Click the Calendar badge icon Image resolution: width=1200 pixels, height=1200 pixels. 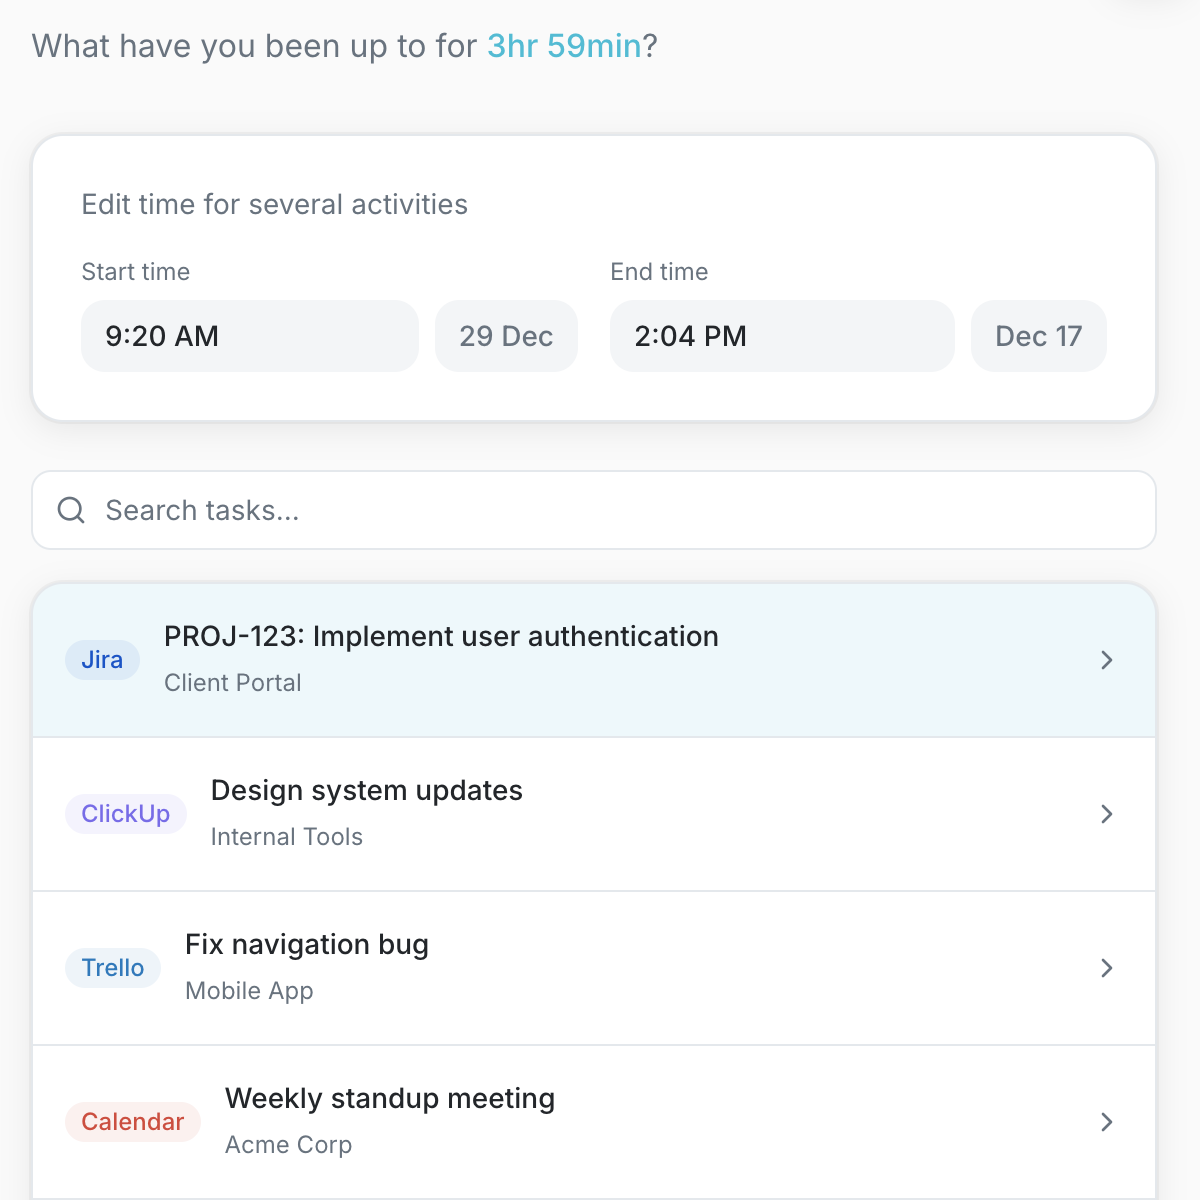(133, 1122)
